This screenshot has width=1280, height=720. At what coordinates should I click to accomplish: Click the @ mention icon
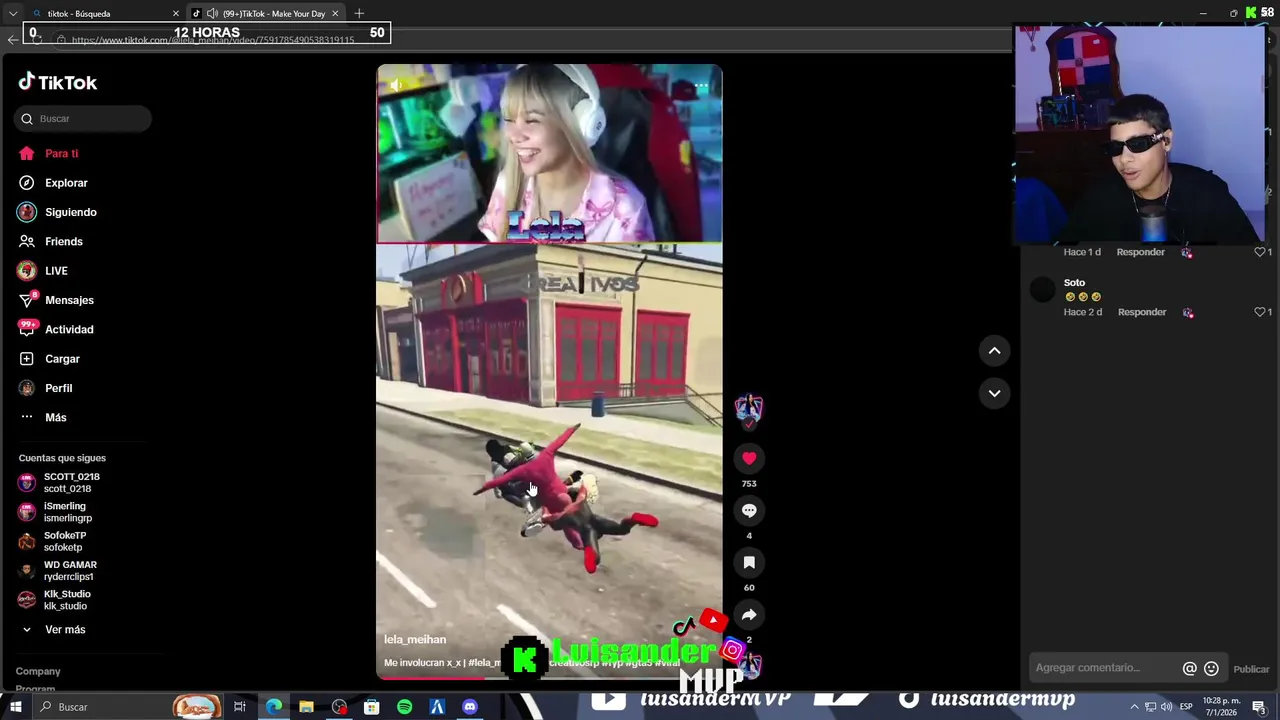[x=1189, y=669]
